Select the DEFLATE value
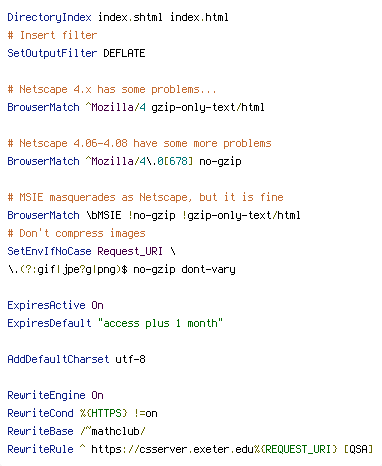The width and height of the screenshot is (382, 466). click(x=124, y=53)
